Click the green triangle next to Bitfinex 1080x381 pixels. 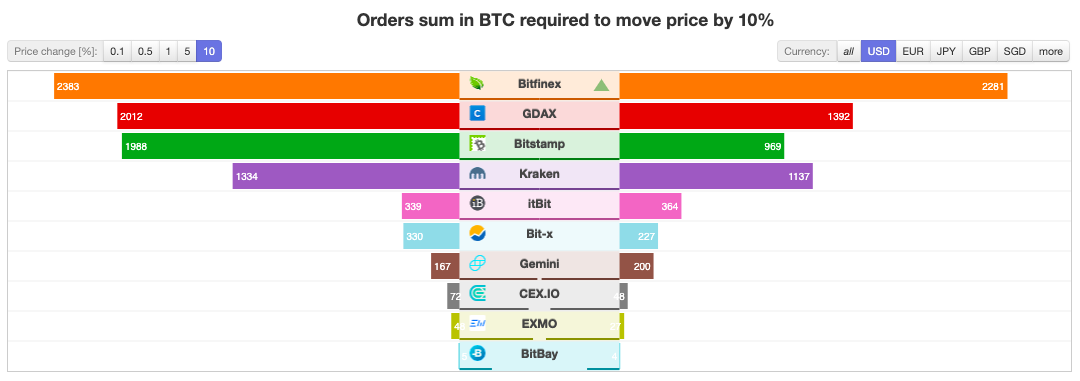(601, 85)
